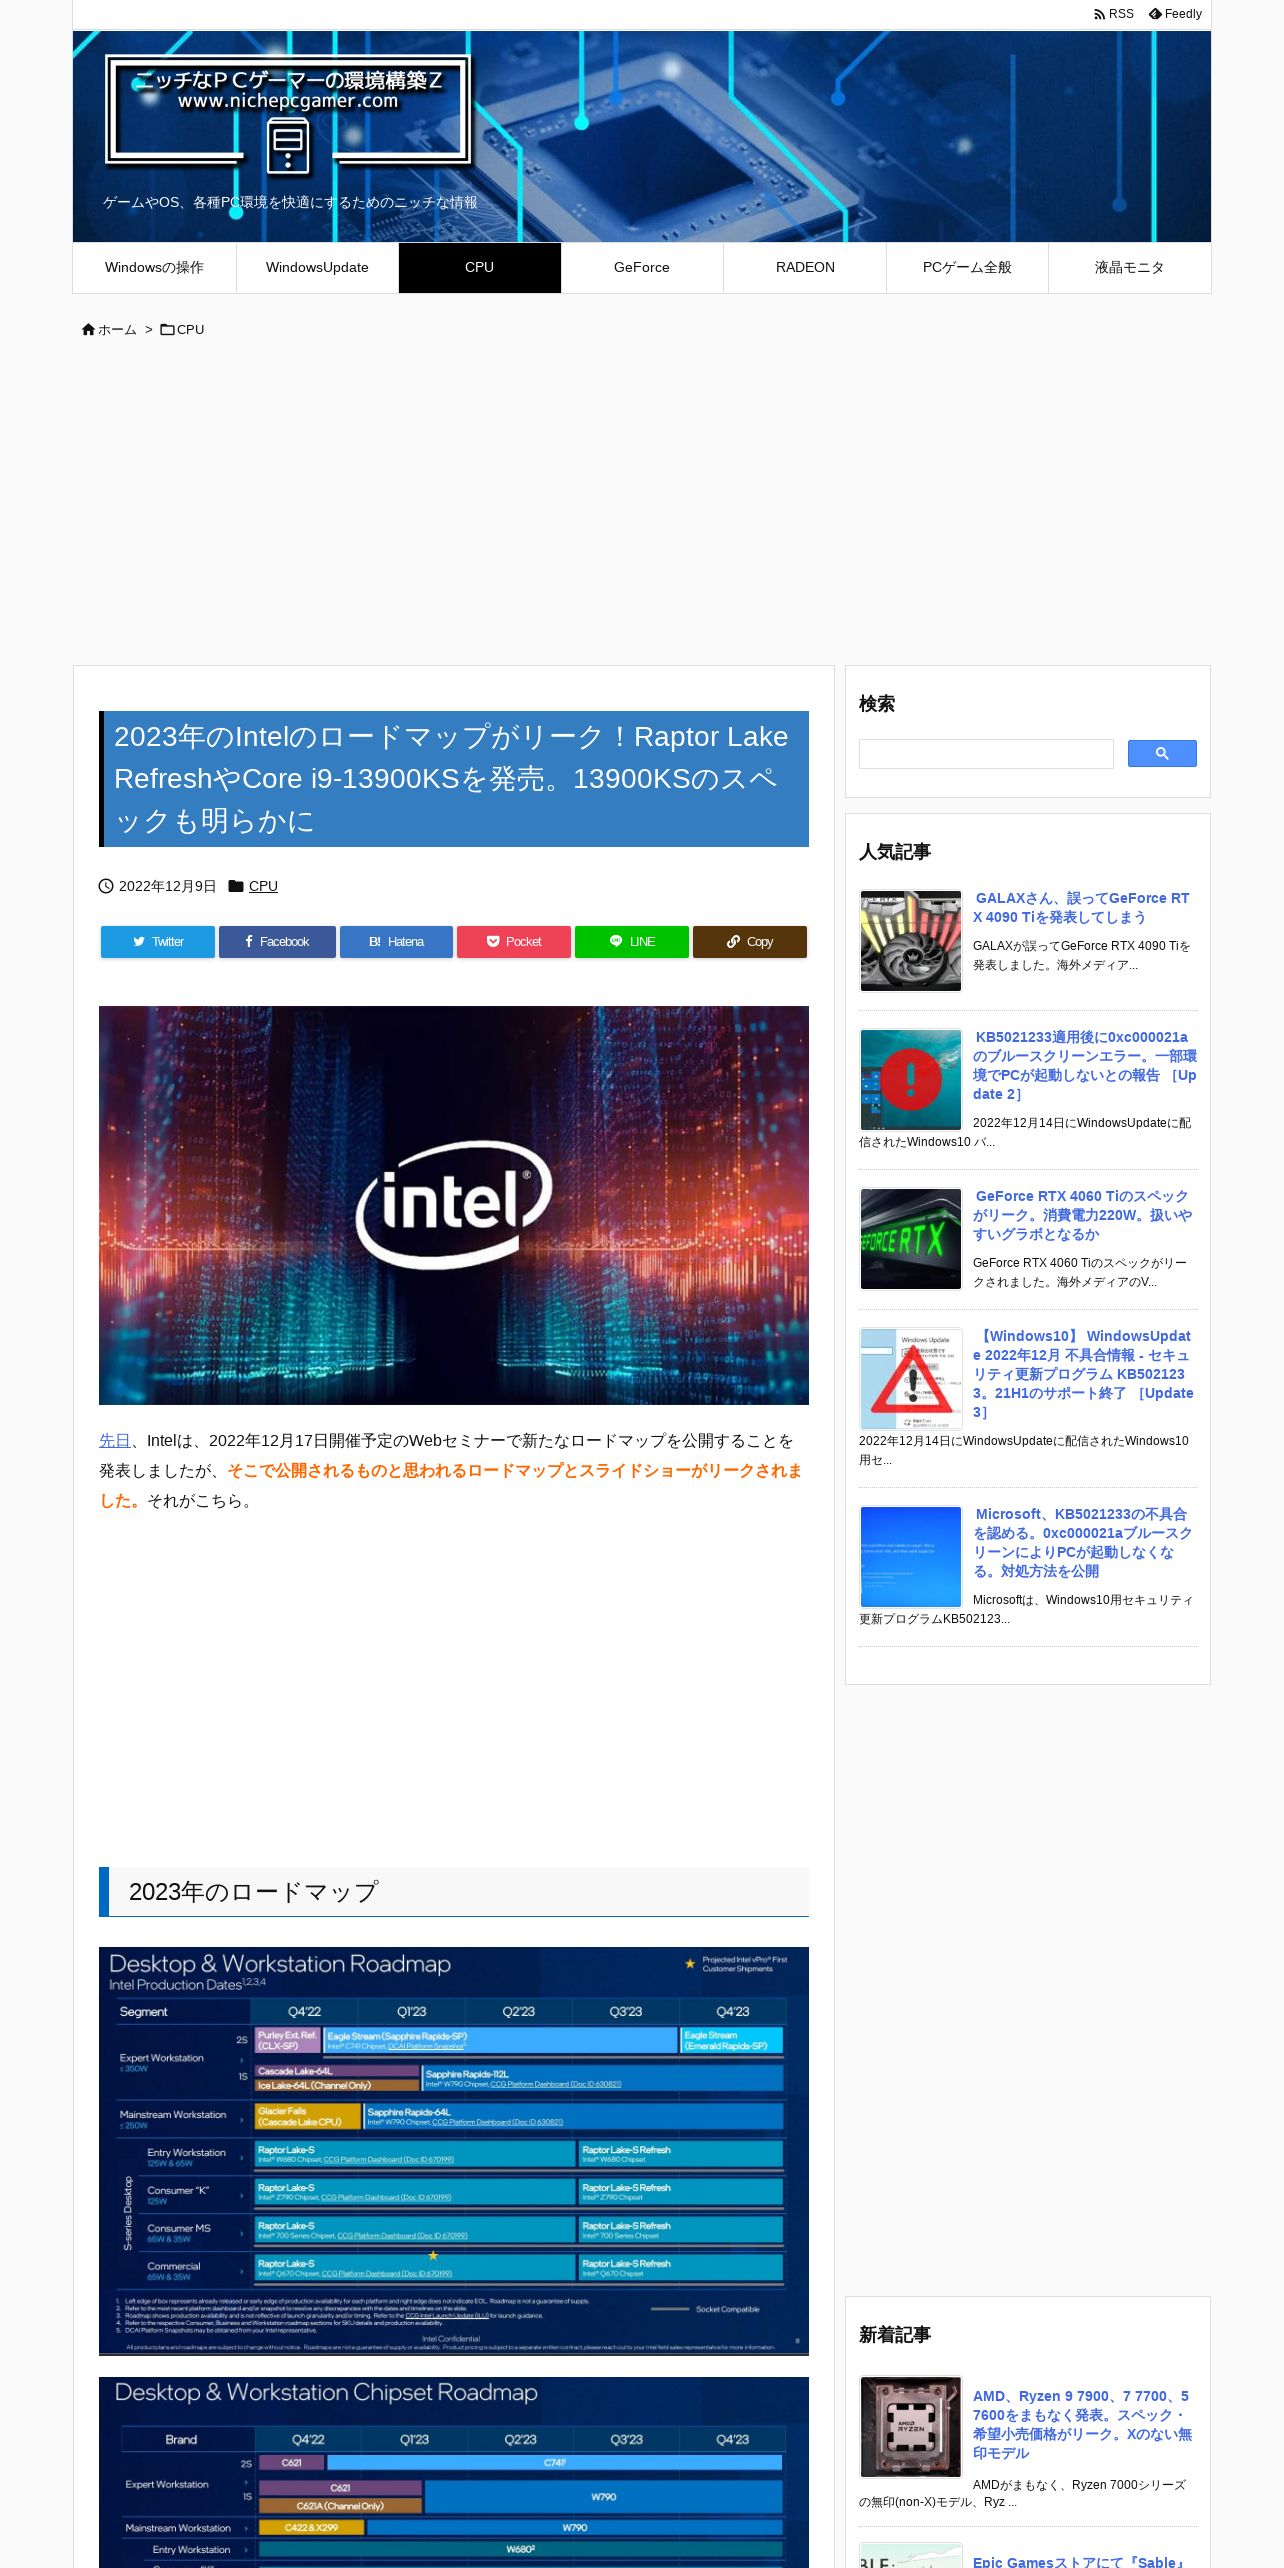Open the GALAX GeForce RTX 4090 Ti article
Image resolution: width=1284 pixels, height=2568 pixels.
pyautogui.click(x=1082, y=908)
